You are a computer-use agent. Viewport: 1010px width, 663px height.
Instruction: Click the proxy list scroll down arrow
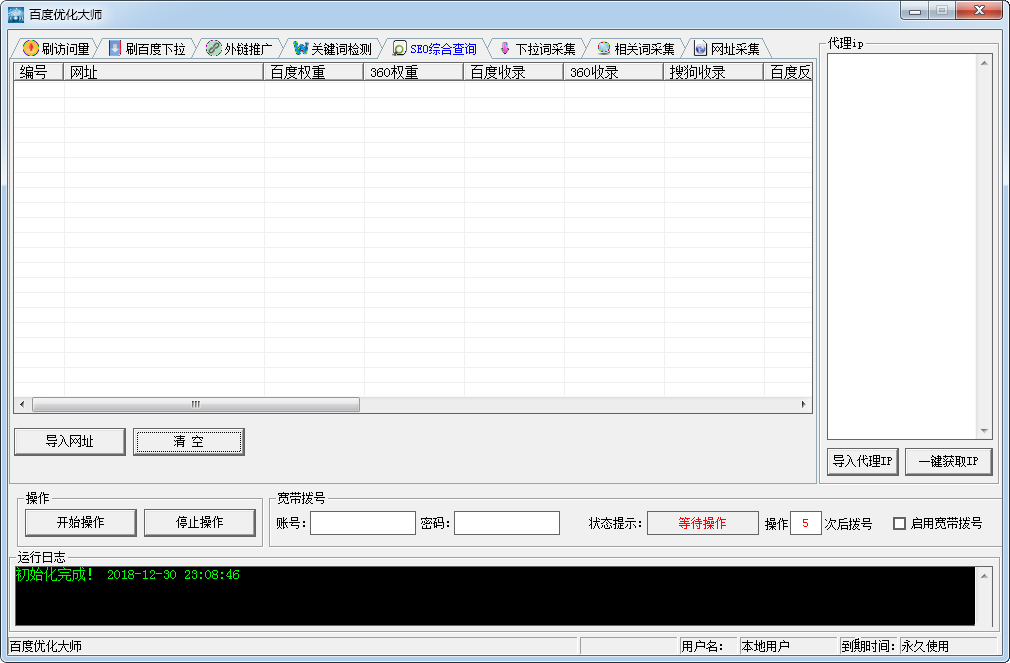point(984,430)
